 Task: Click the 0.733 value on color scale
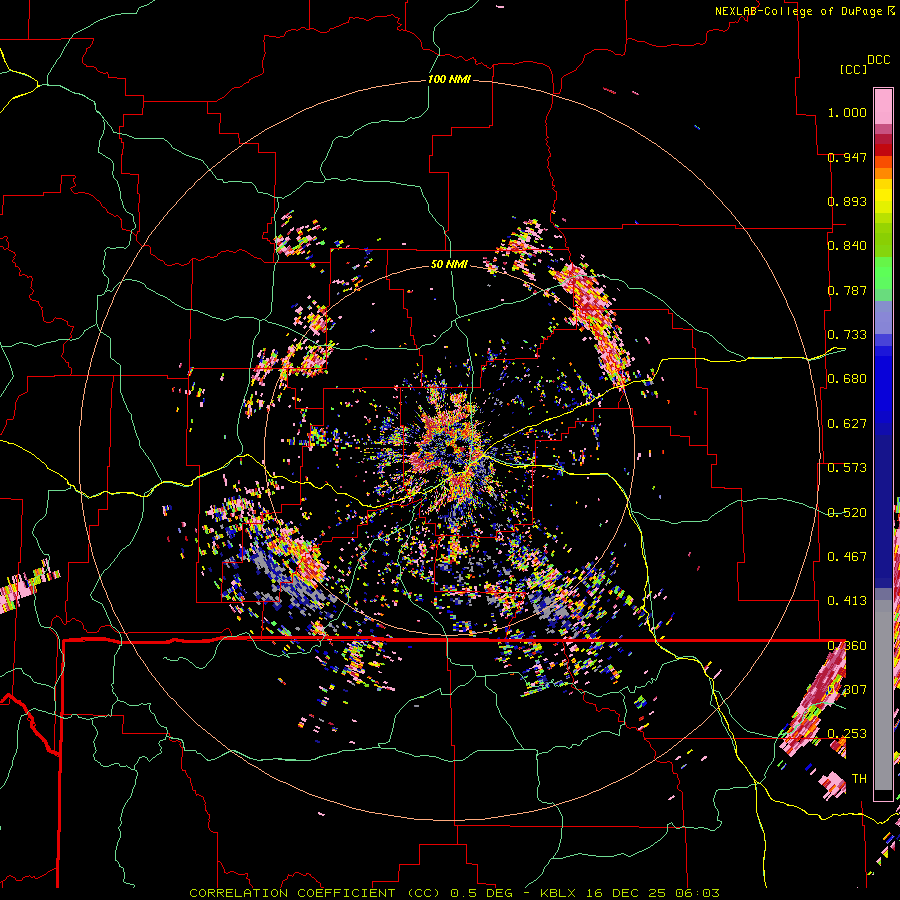pyautogui.click(x=847, y=335)
